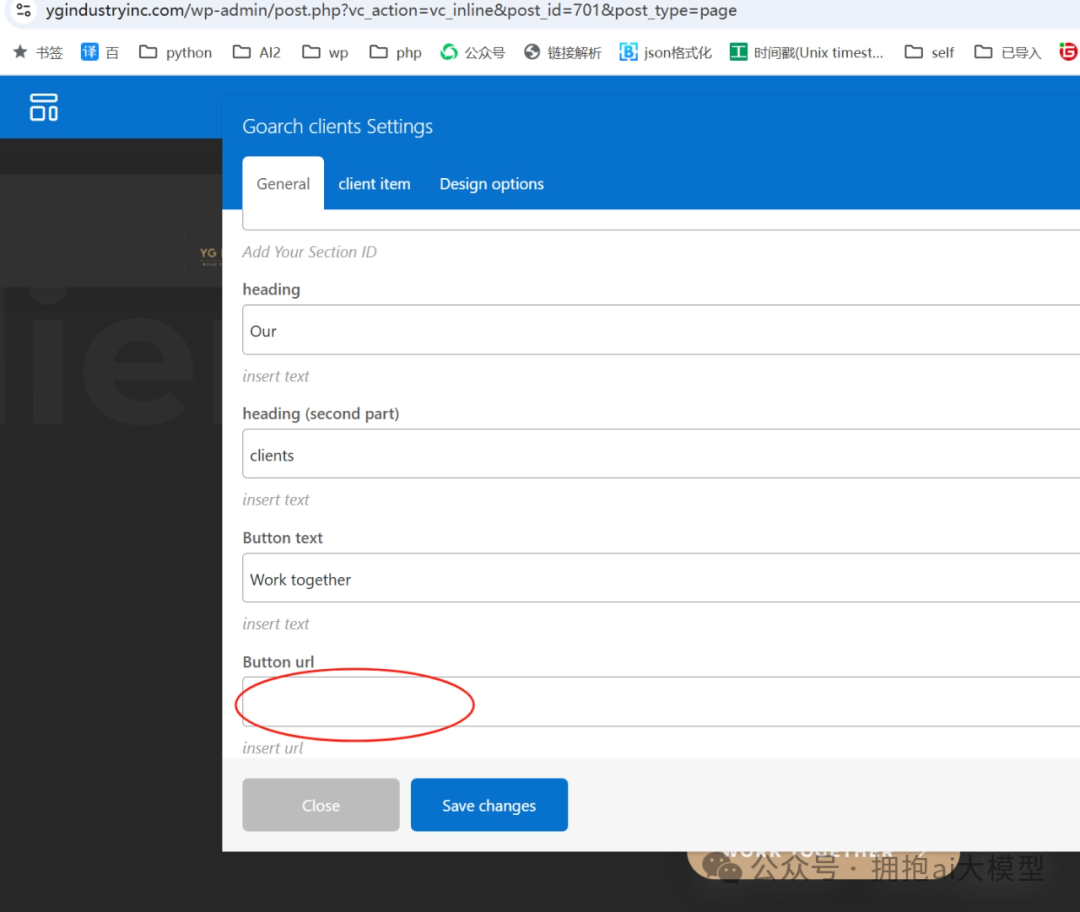The image size is (1080, 912).
Task: Expand the wp bookmarks folder
Action: coord(324,52)
